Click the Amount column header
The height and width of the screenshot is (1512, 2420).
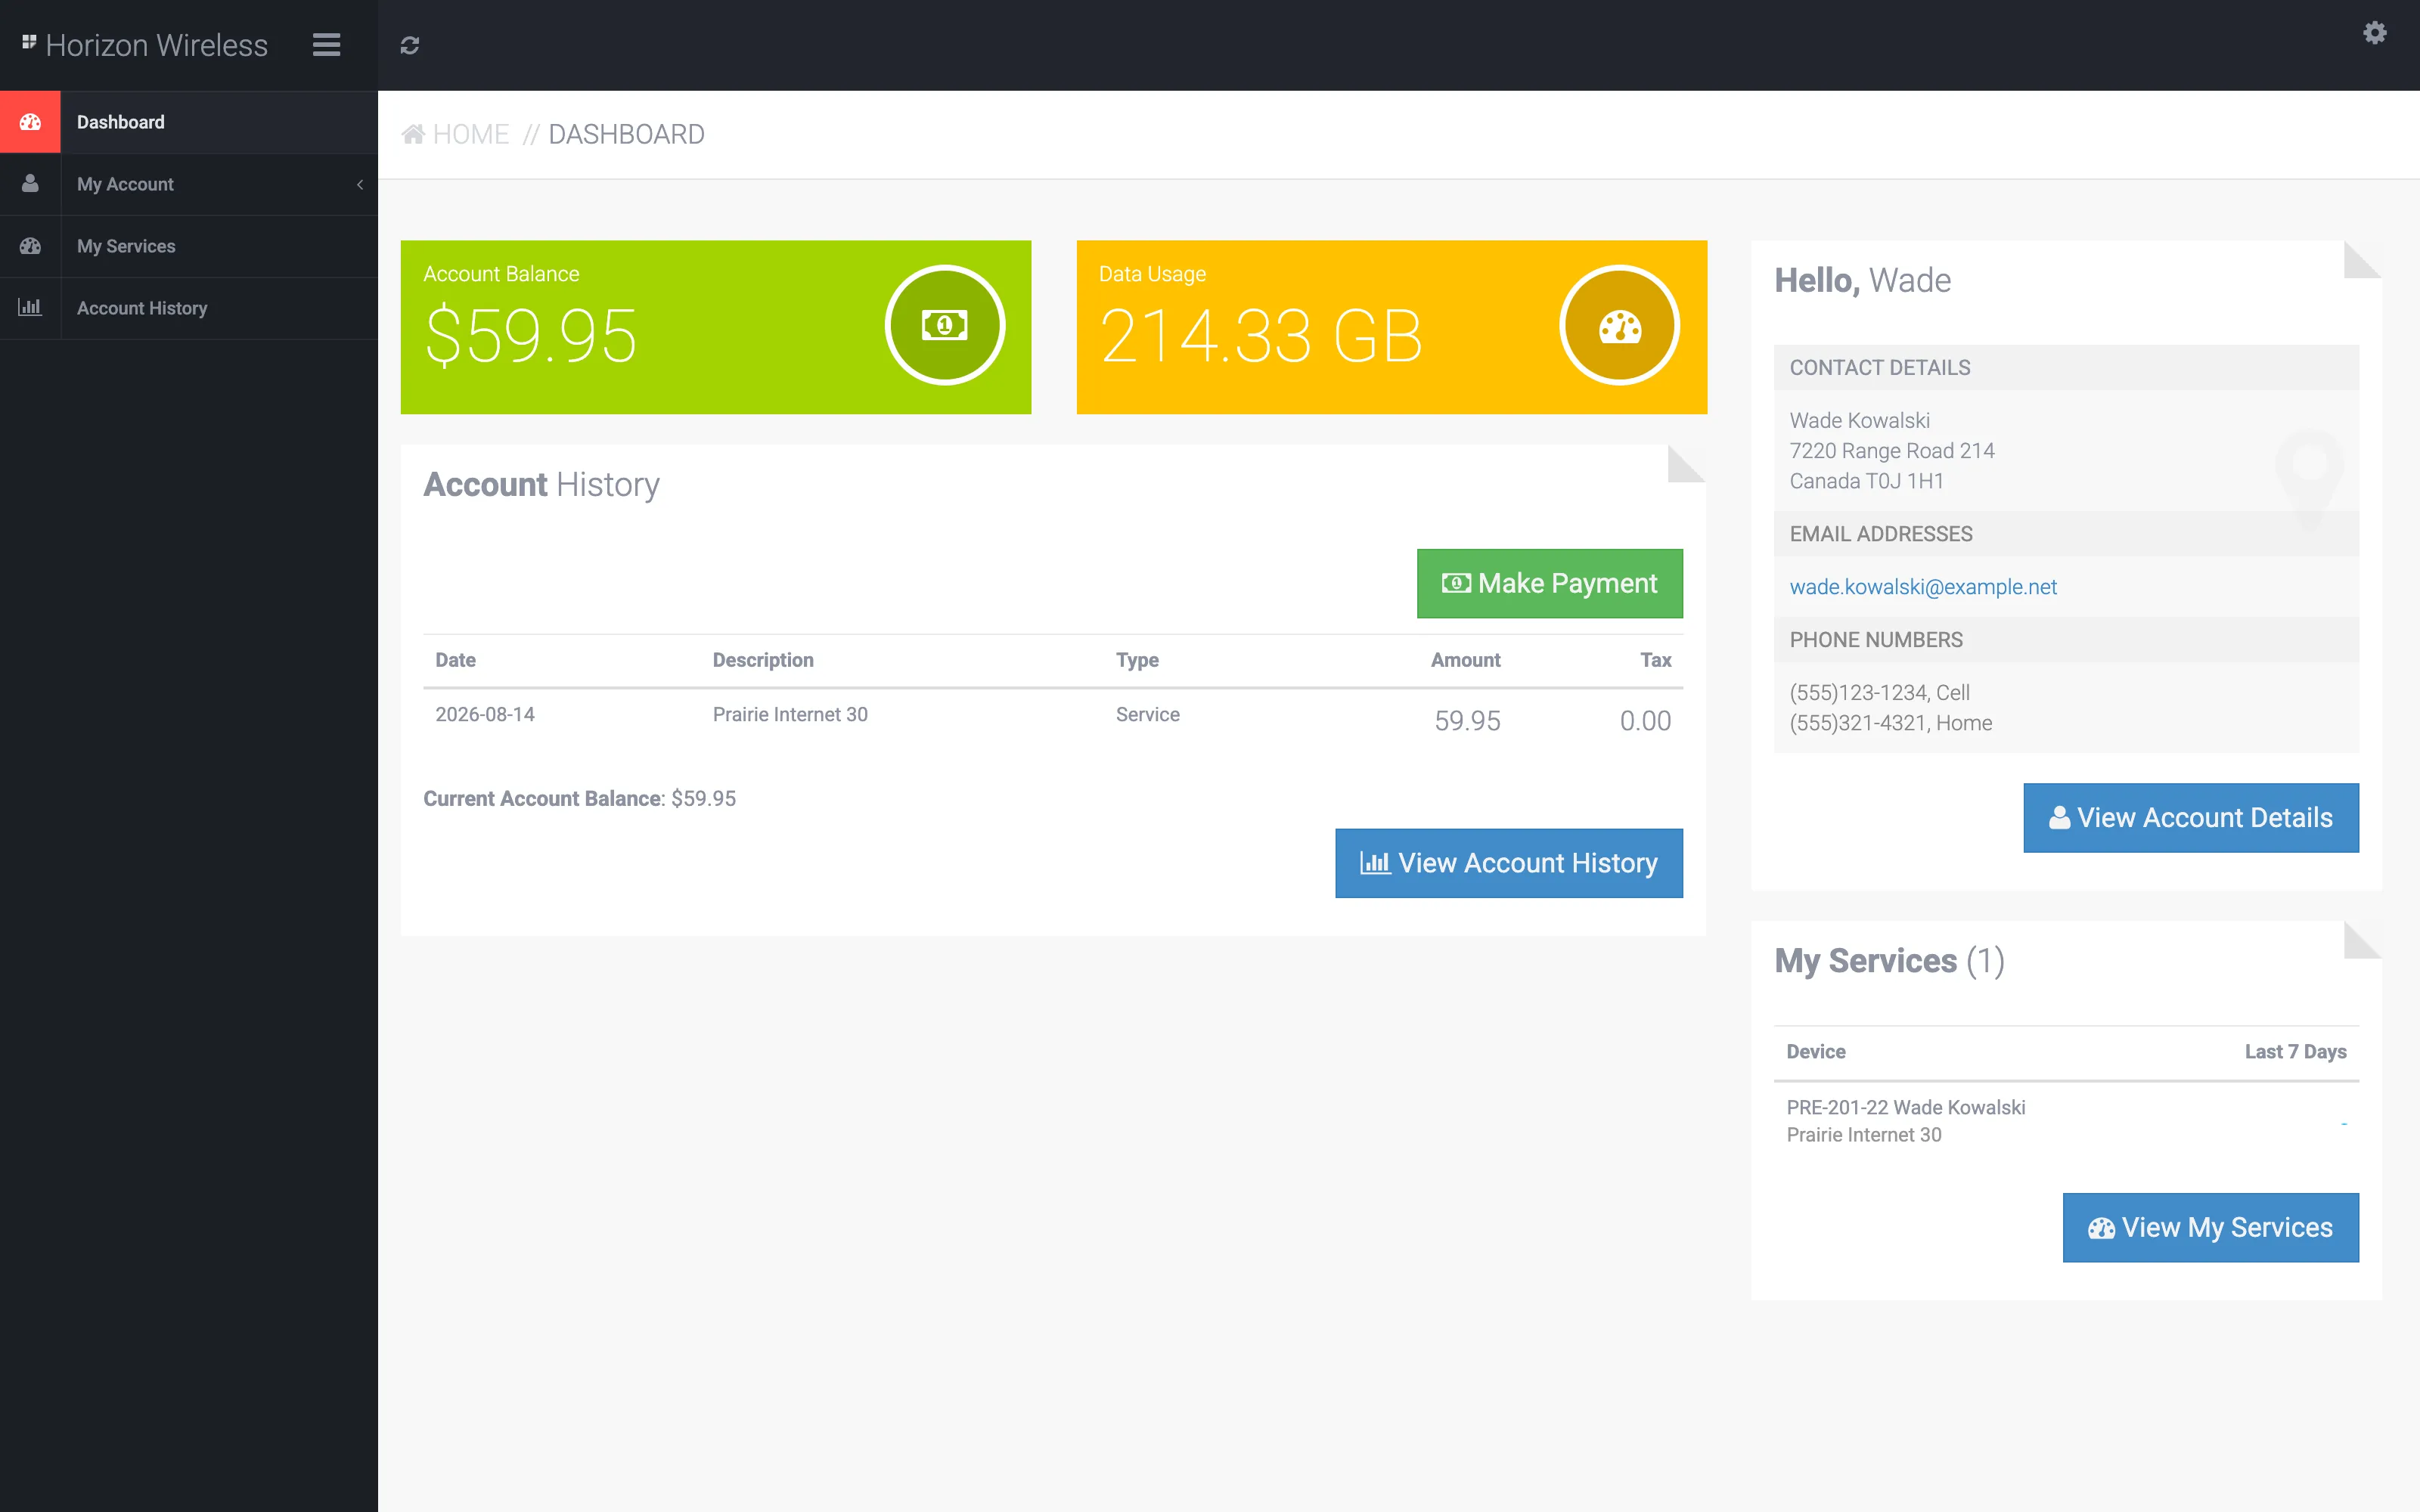point(1465,660)
